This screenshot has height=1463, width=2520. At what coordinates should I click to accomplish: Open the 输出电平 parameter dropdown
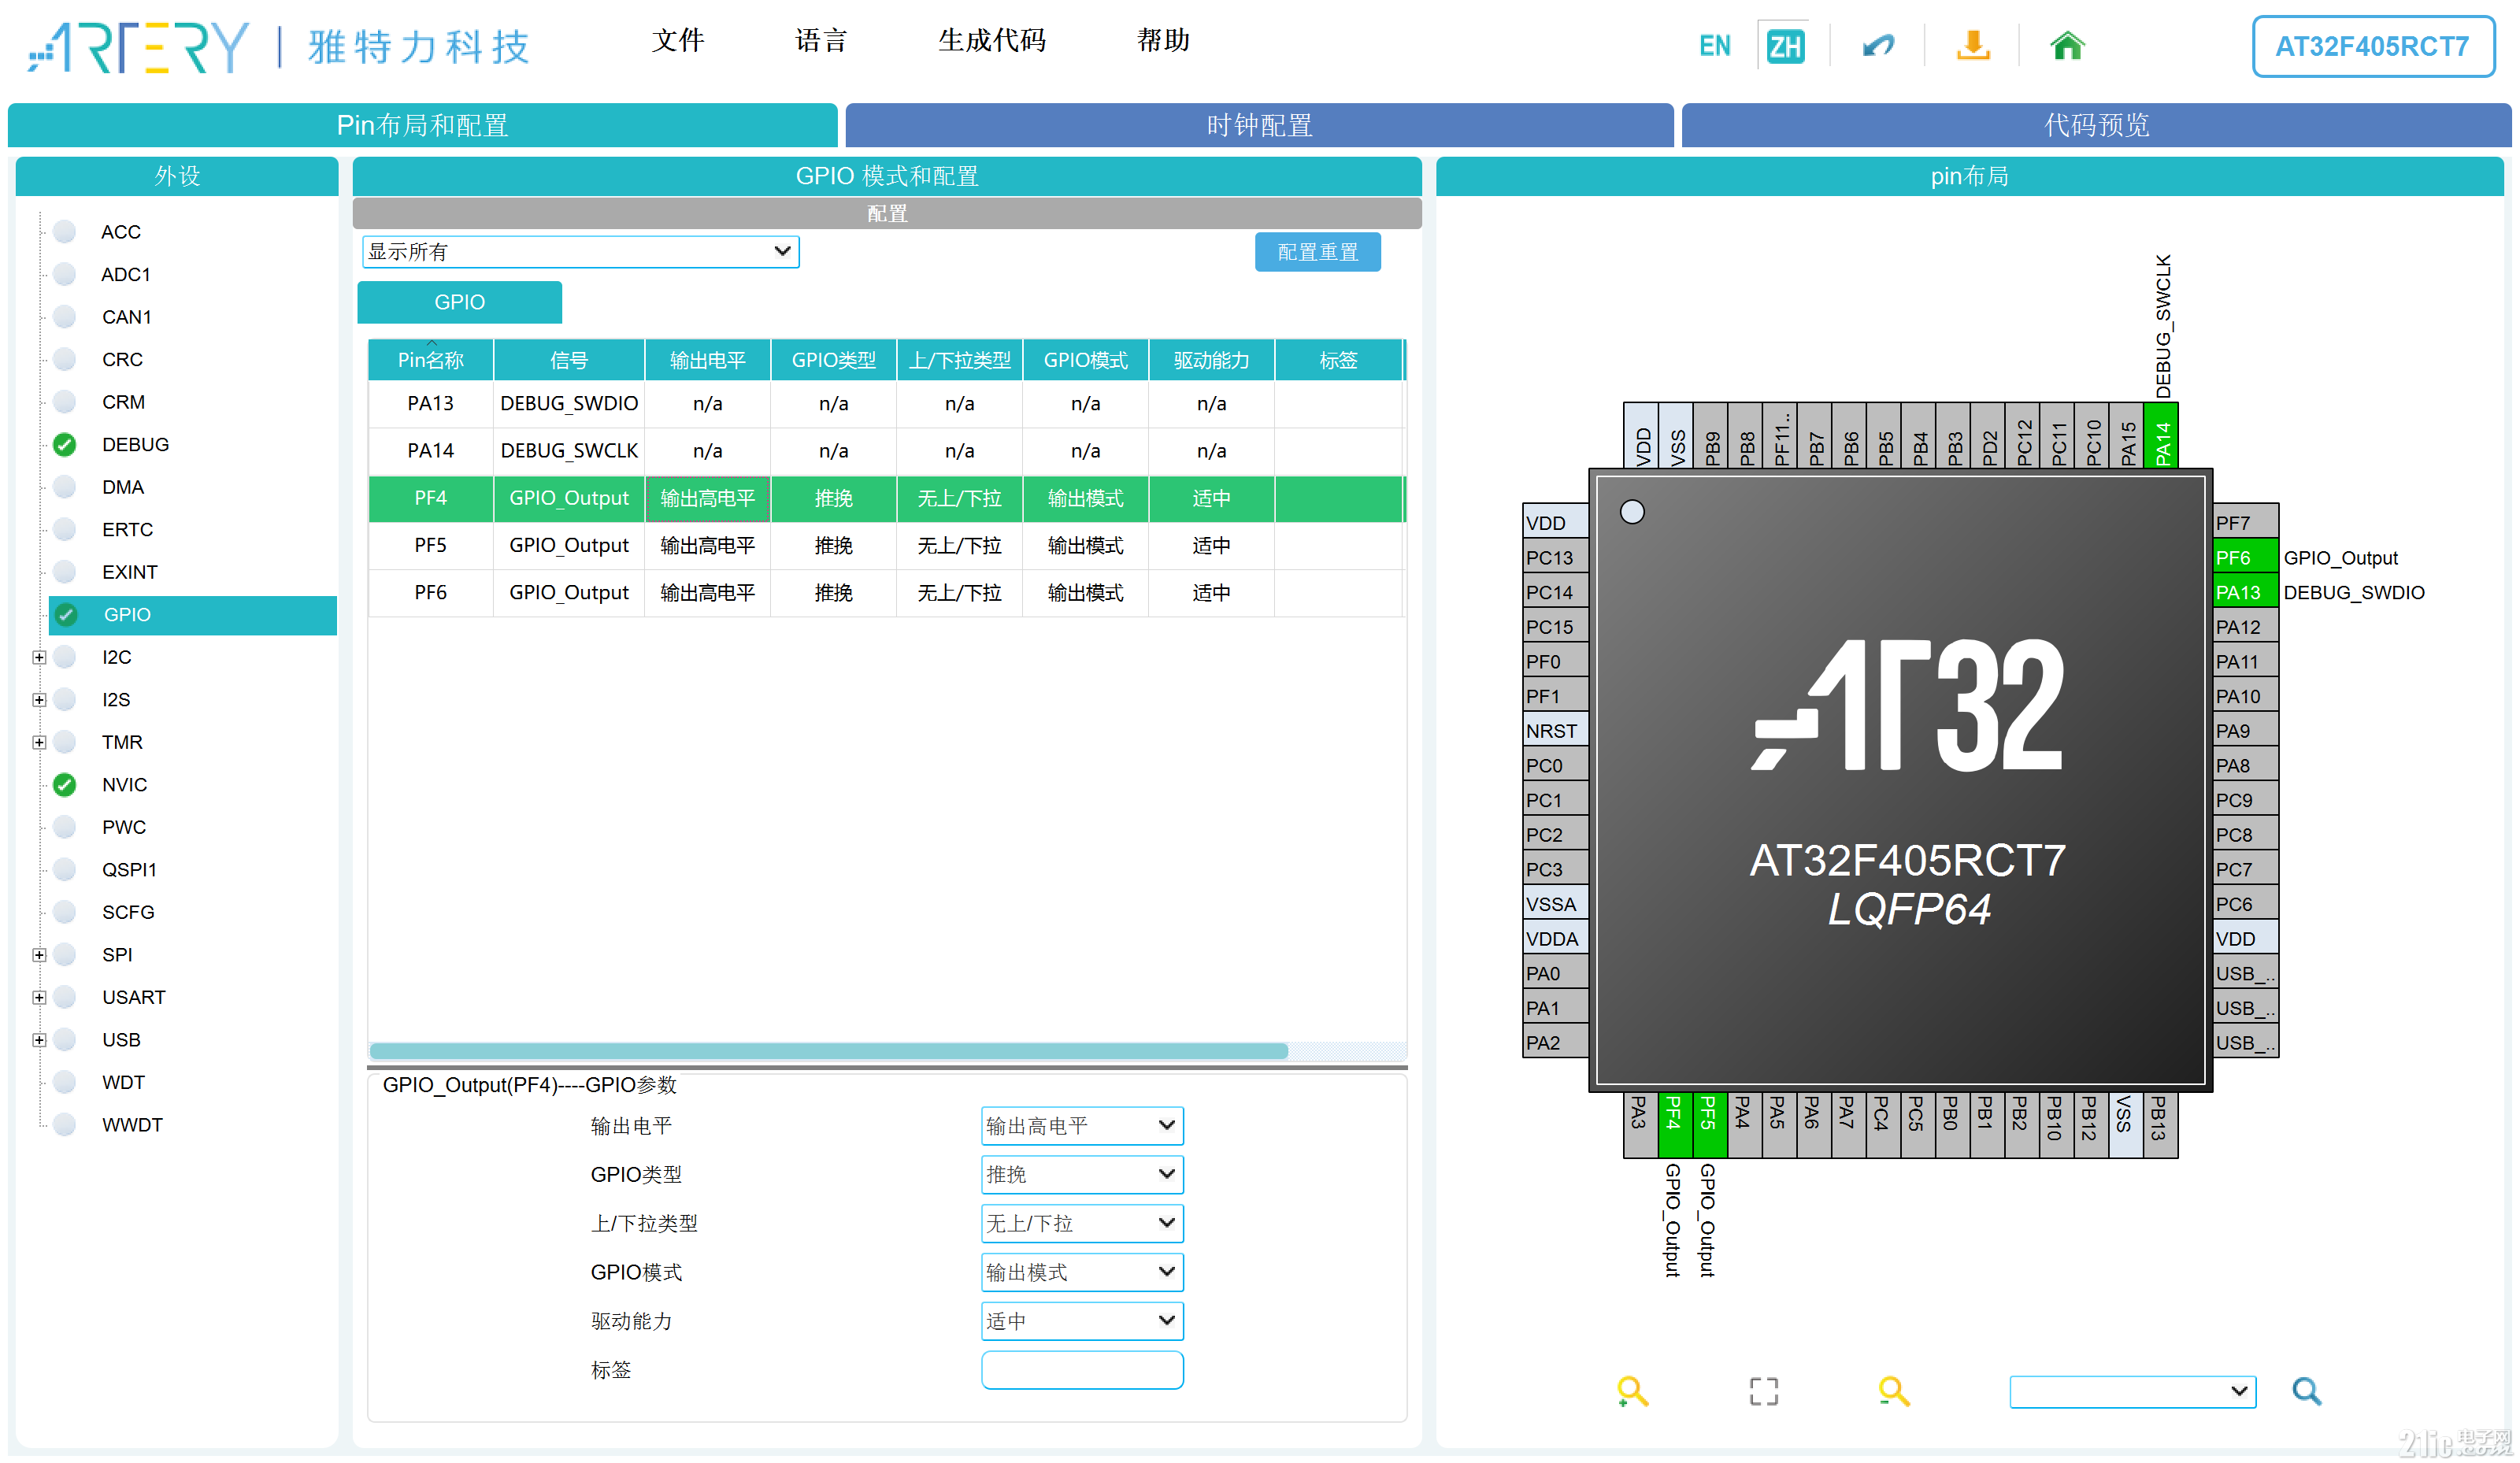[x=1082, y=1125]
